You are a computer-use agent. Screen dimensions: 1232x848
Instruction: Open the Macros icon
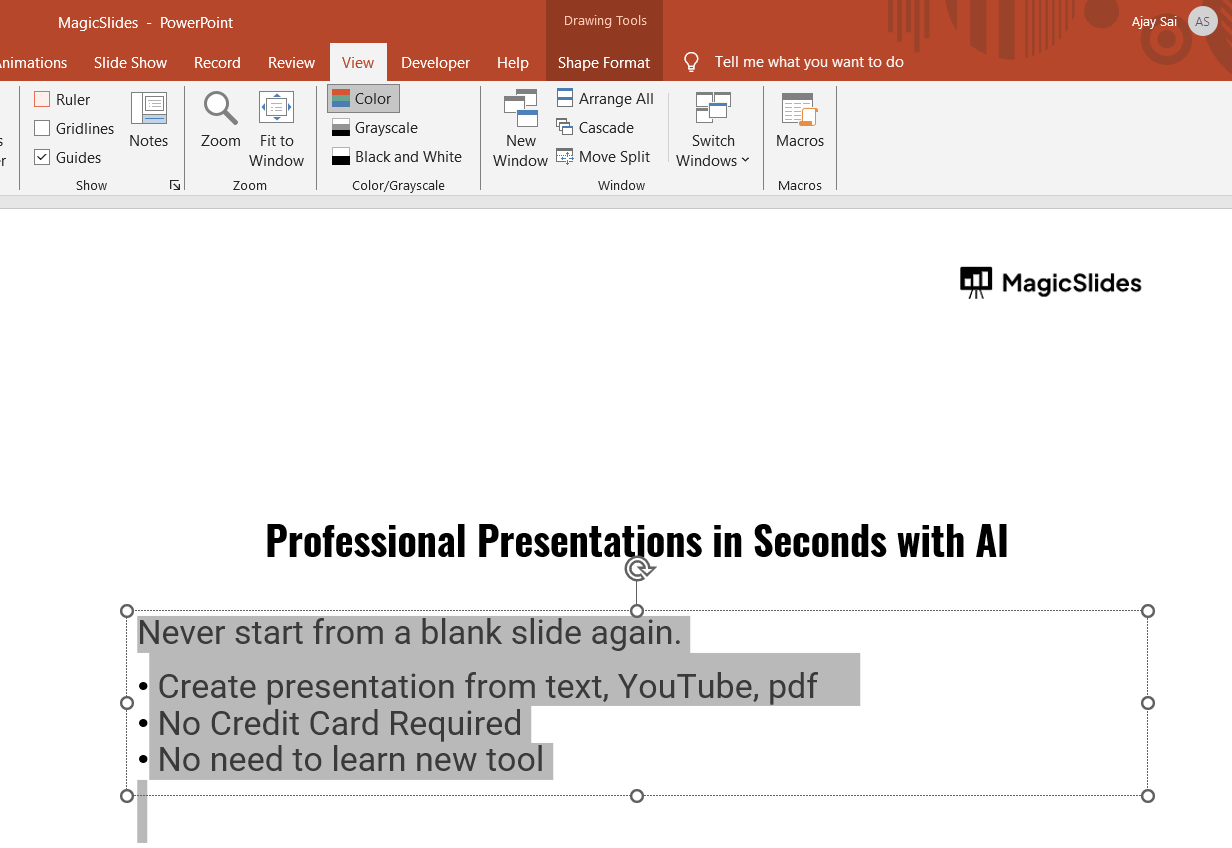(799, 108)
